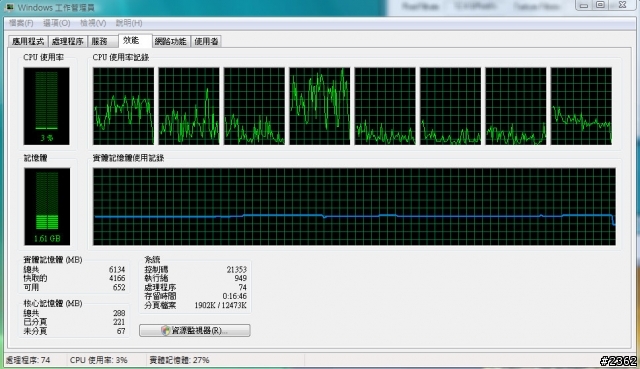This screenshot has height=369, width=640.
Task: Click the 存留時間 value 0:16:46
Action: point(235,296)
